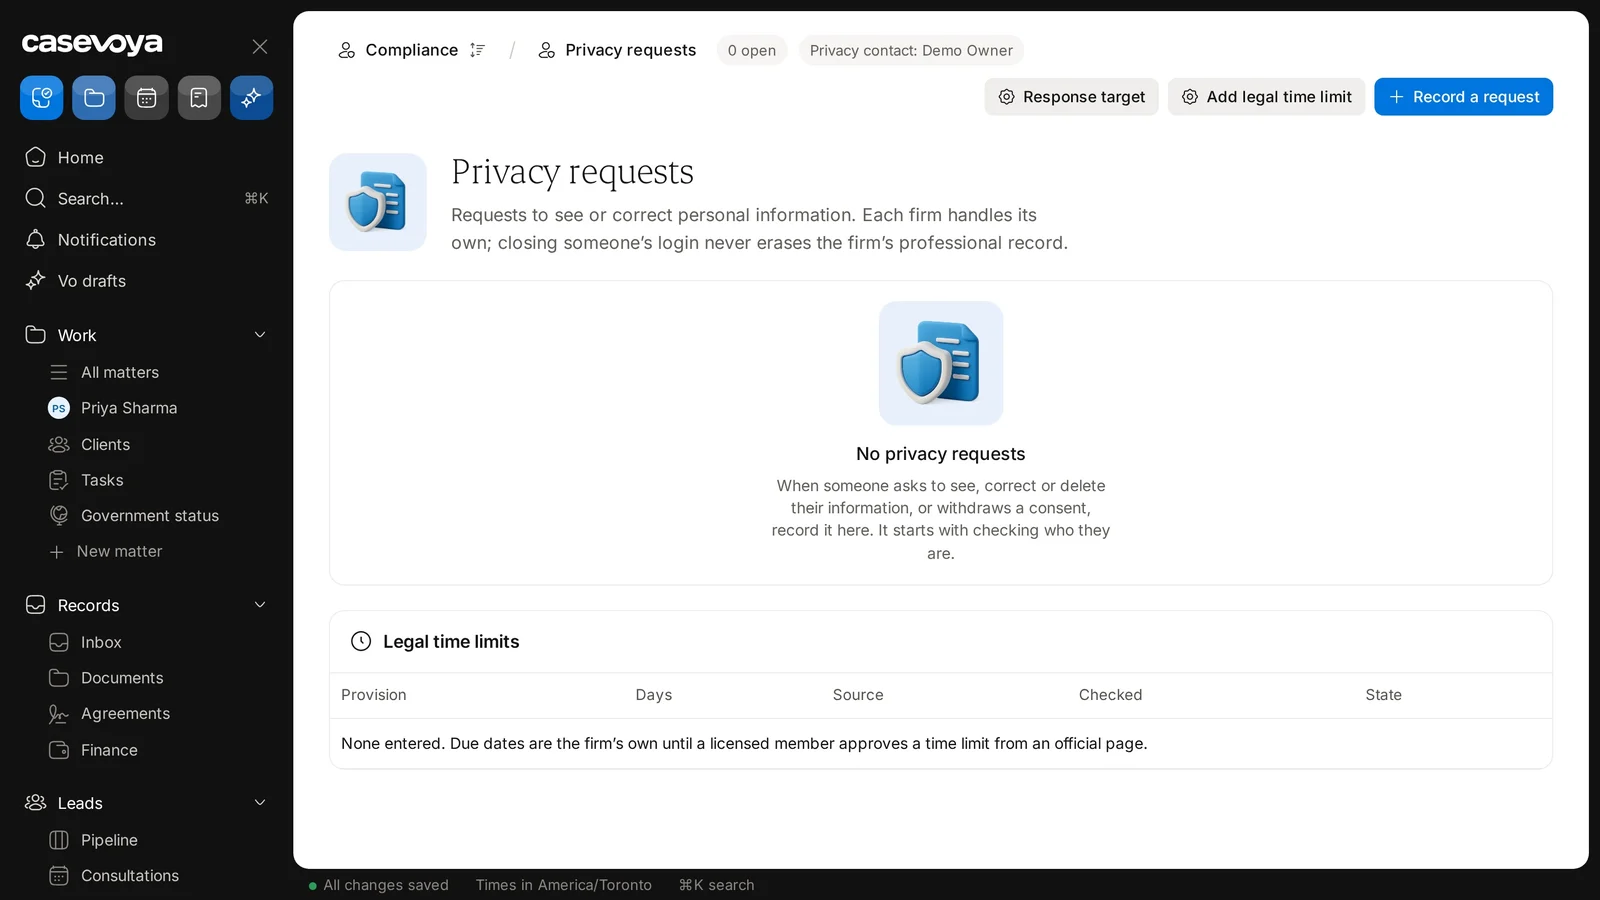Open the calendar icon in sidebar toolbar

(x=147, y=98)
